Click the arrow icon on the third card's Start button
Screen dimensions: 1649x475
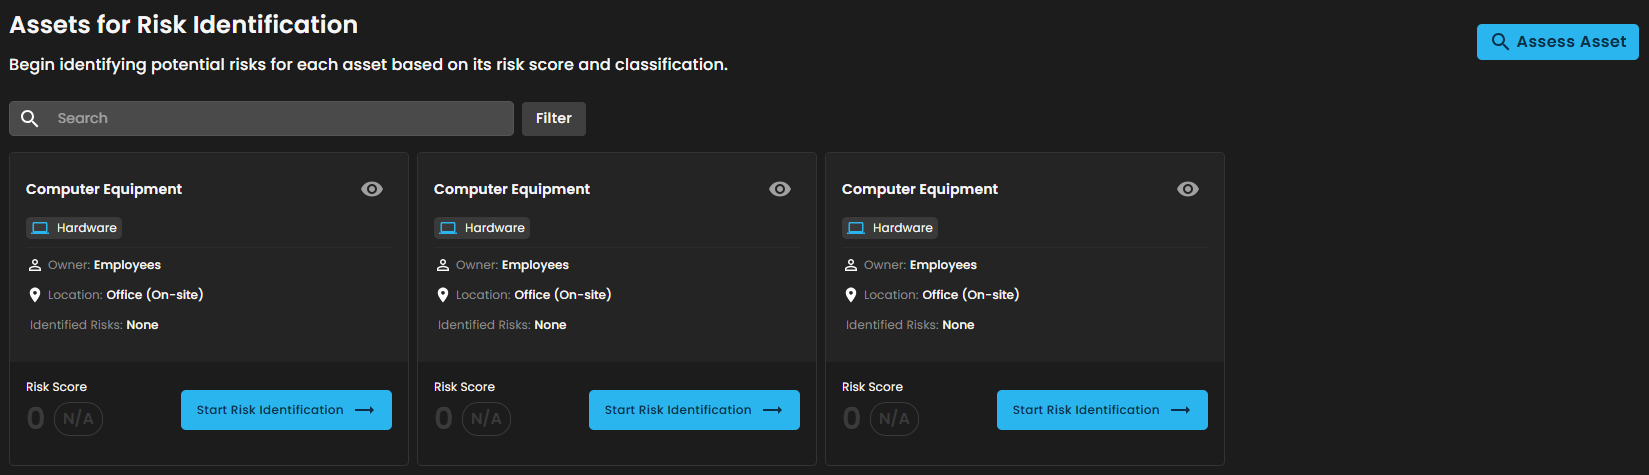pyautogui.click(x=1181, y=410)
